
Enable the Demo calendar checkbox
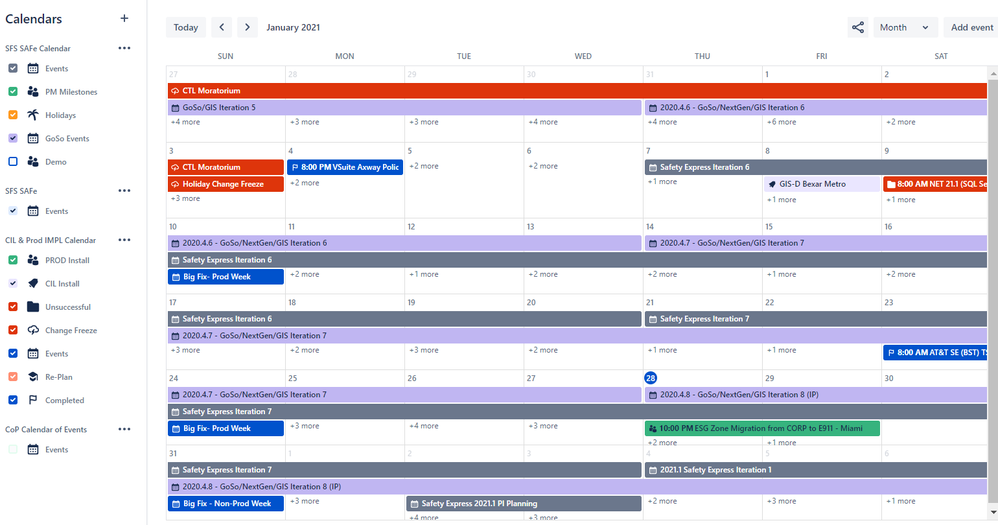point(13,161)
